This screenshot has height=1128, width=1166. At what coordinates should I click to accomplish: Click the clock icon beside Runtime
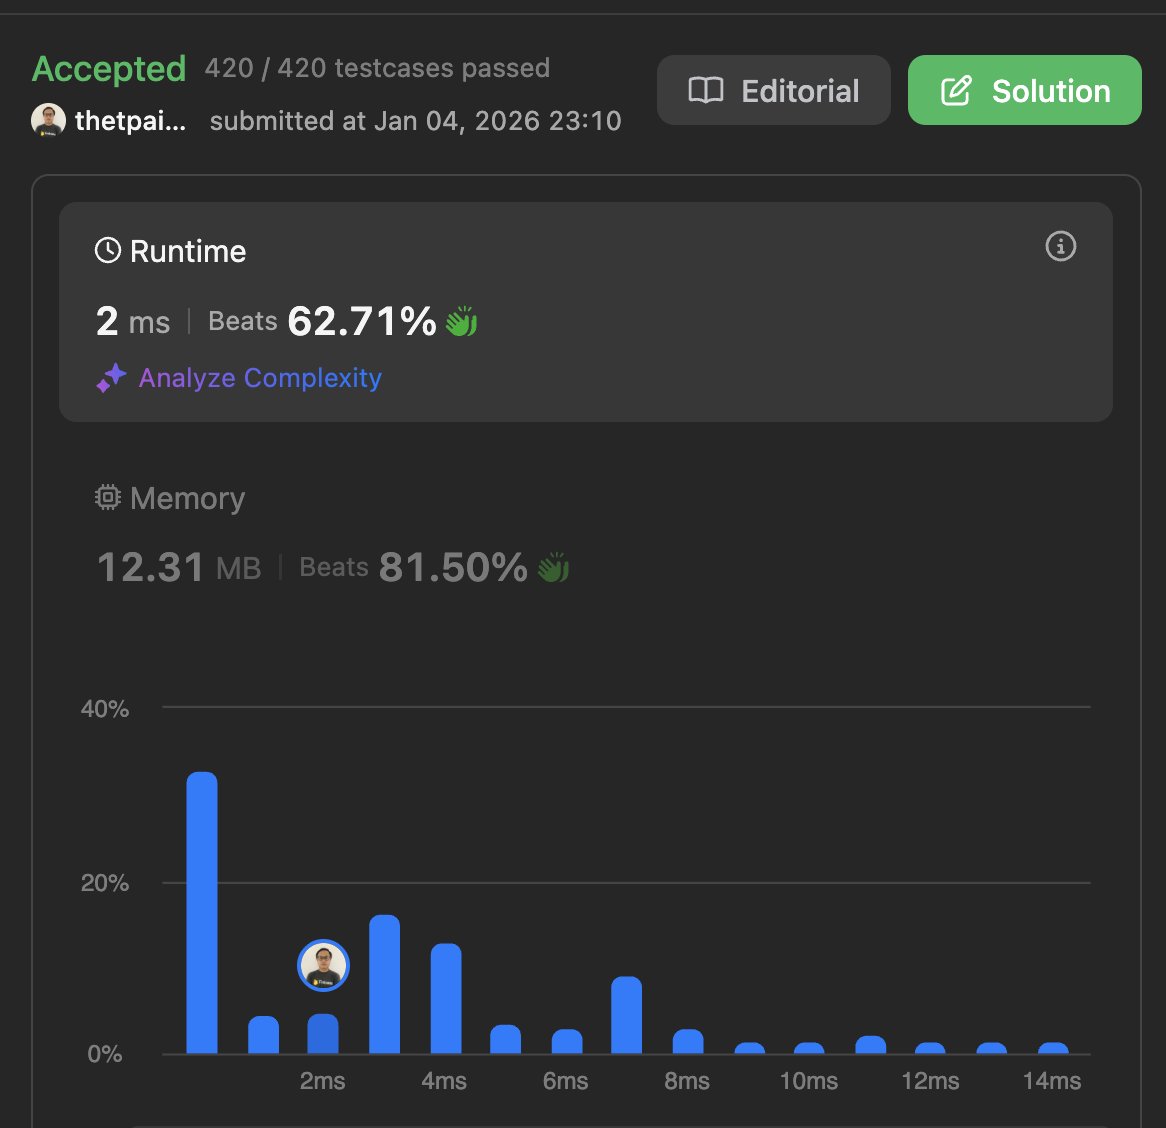tap(109, 251)
